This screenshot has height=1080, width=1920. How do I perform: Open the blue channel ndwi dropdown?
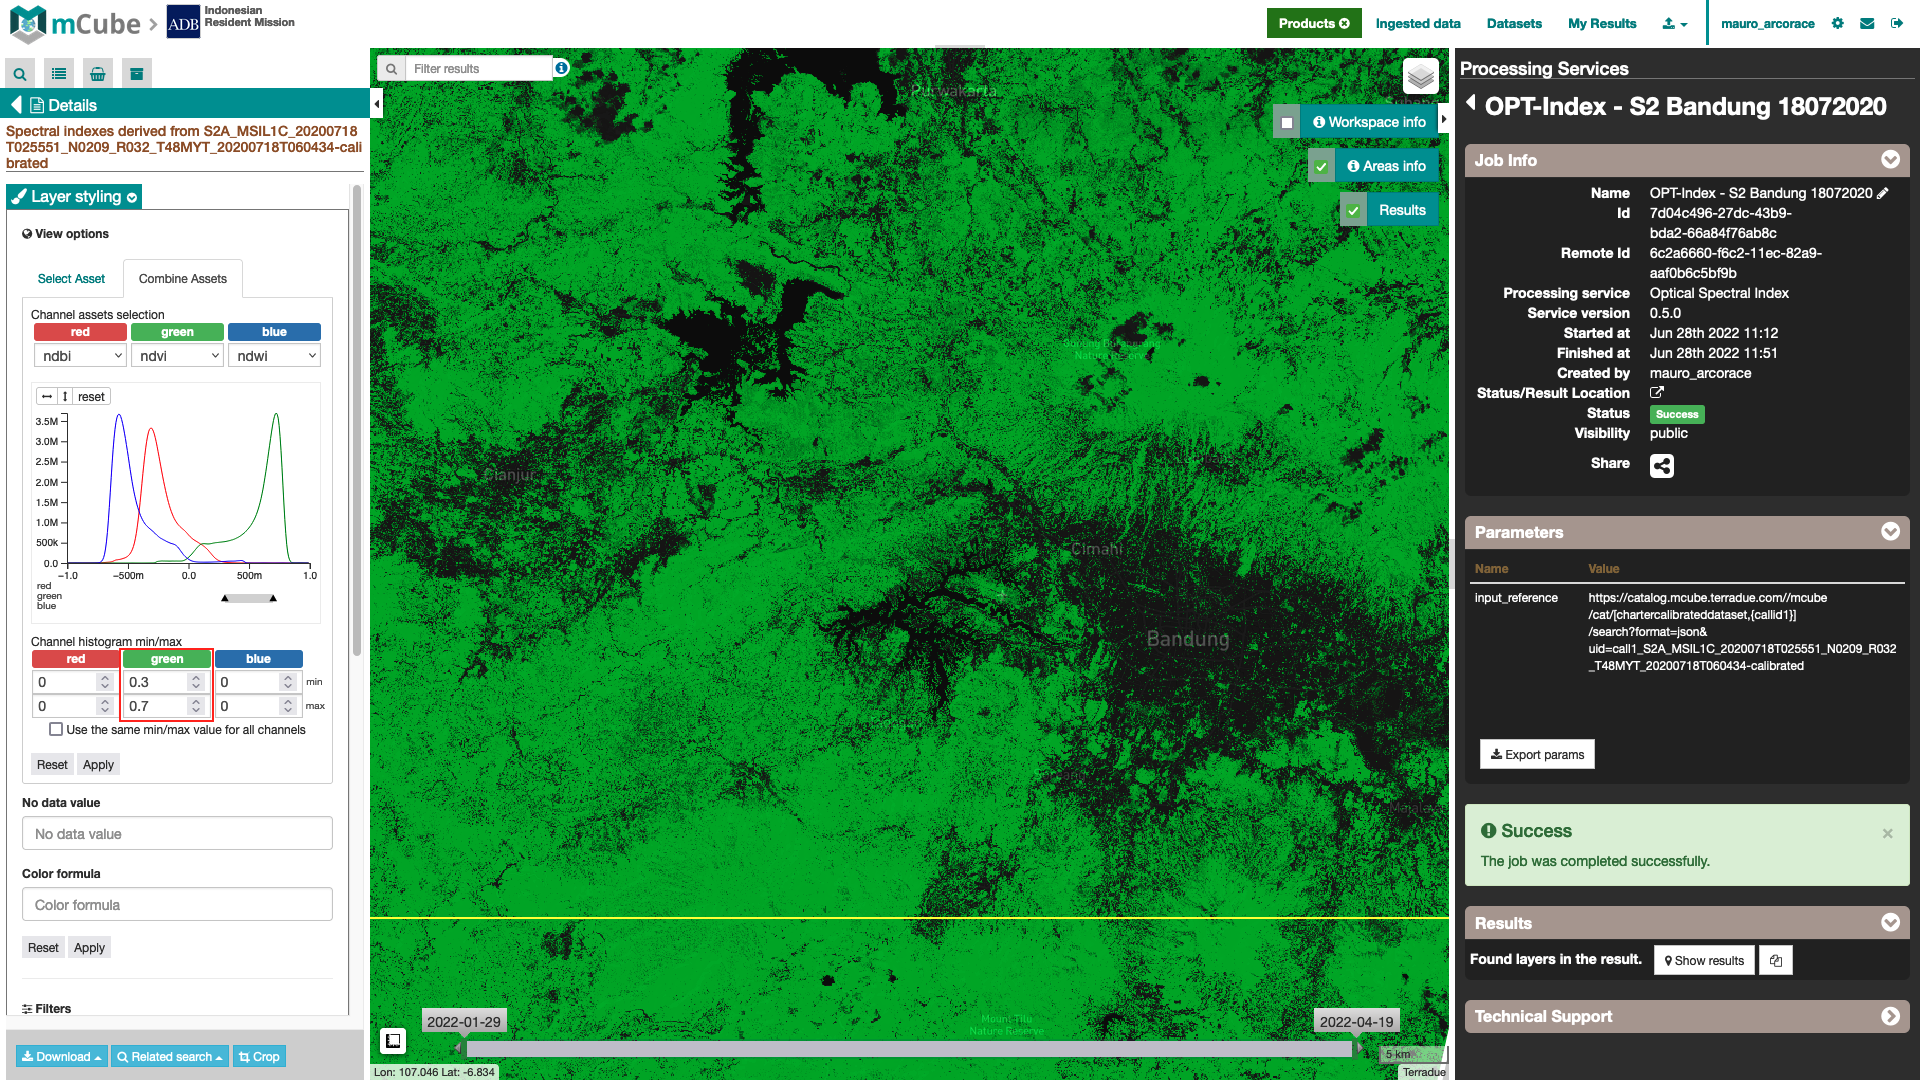coord(275,356)
